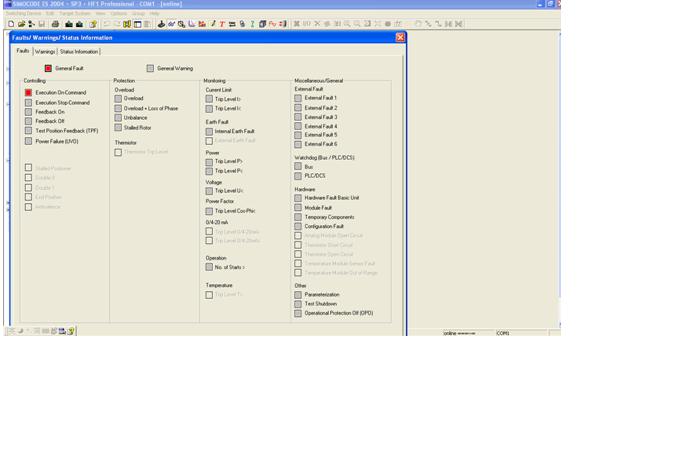Close the Faults/Warnings/Status Information dialog
The width and height of the screenshot is (692, 461).
[x=400, y=37]
